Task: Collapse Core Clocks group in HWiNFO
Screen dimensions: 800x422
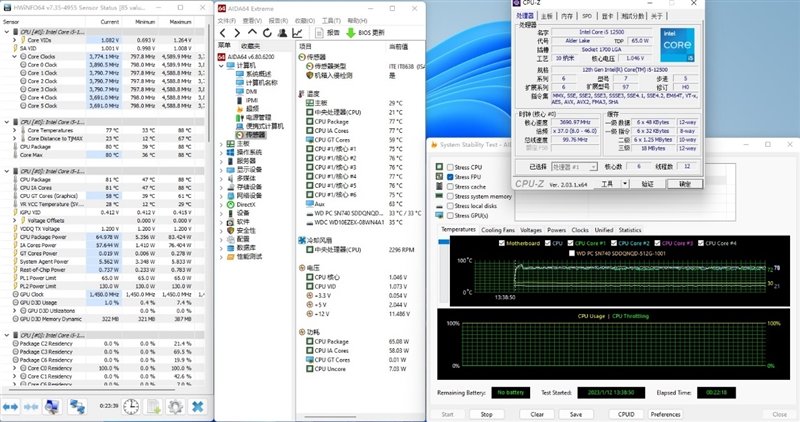Action: tap(15, 57)
